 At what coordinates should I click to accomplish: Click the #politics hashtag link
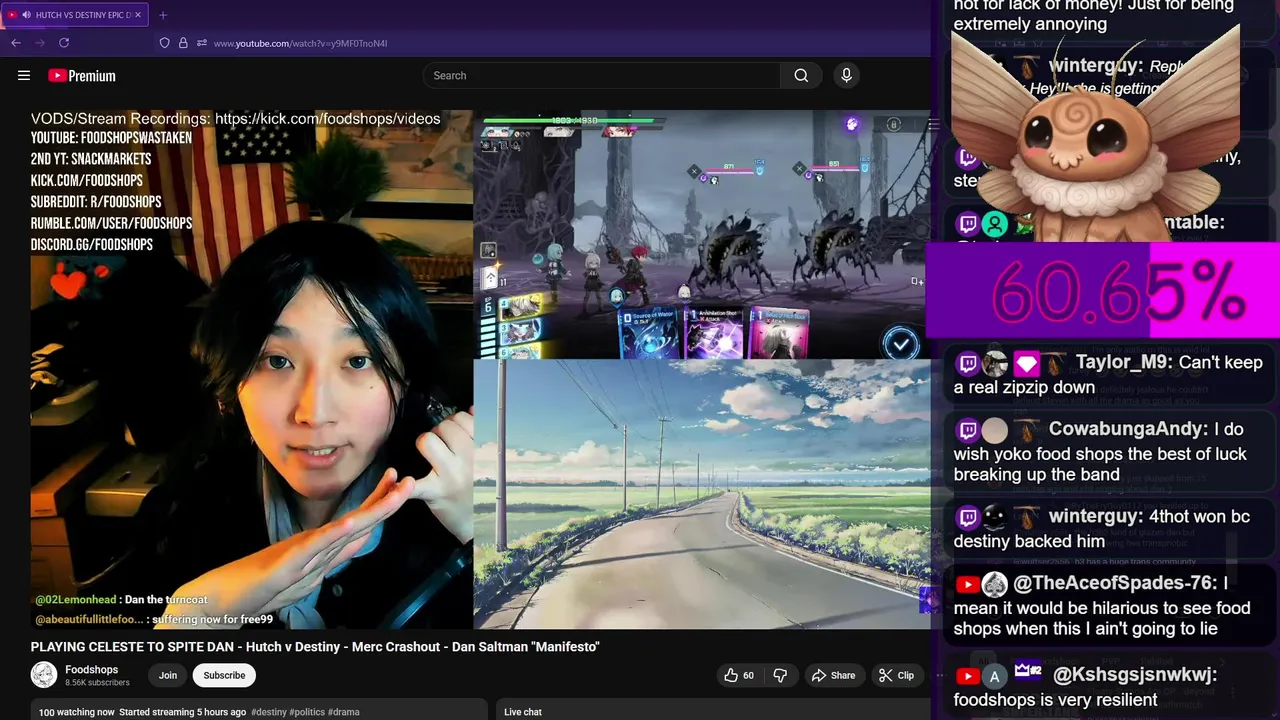[x=309, y=712]
